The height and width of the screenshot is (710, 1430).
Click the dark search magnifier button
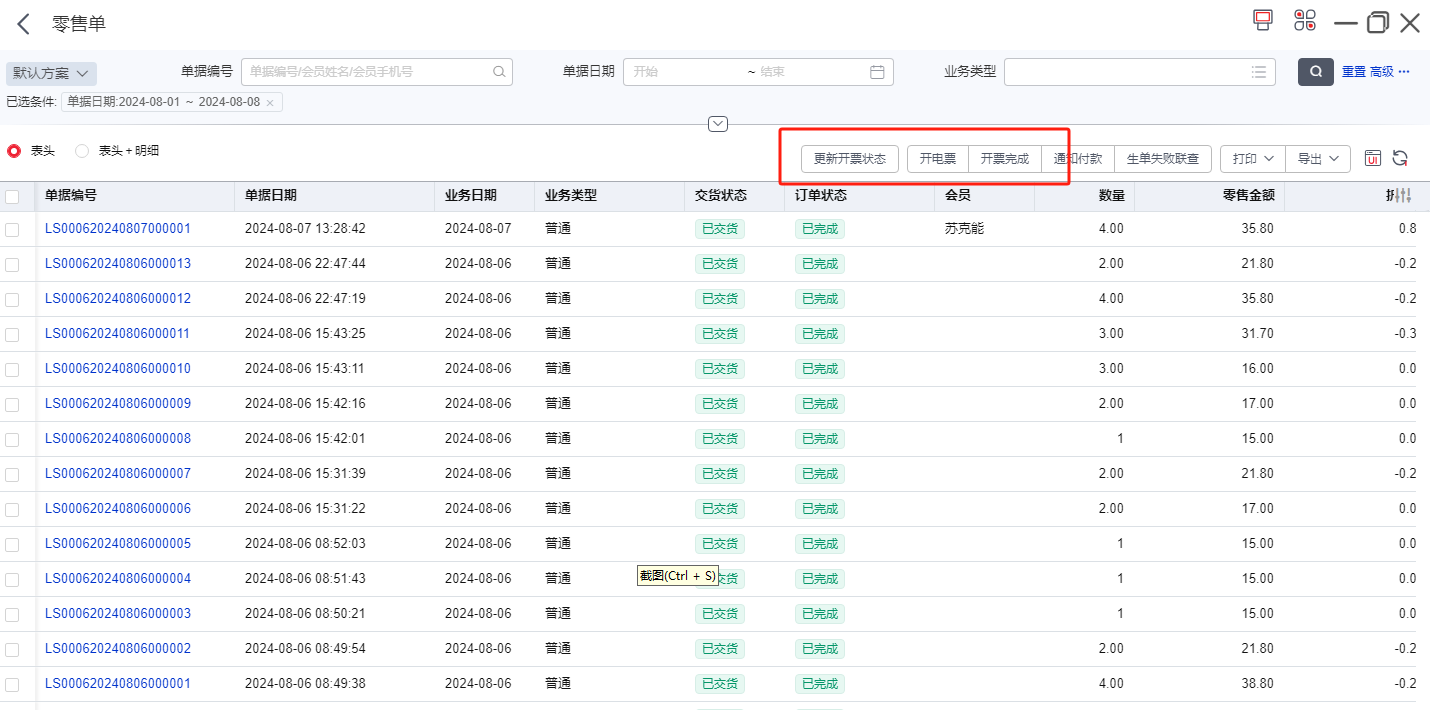(x=1315, y=71)
